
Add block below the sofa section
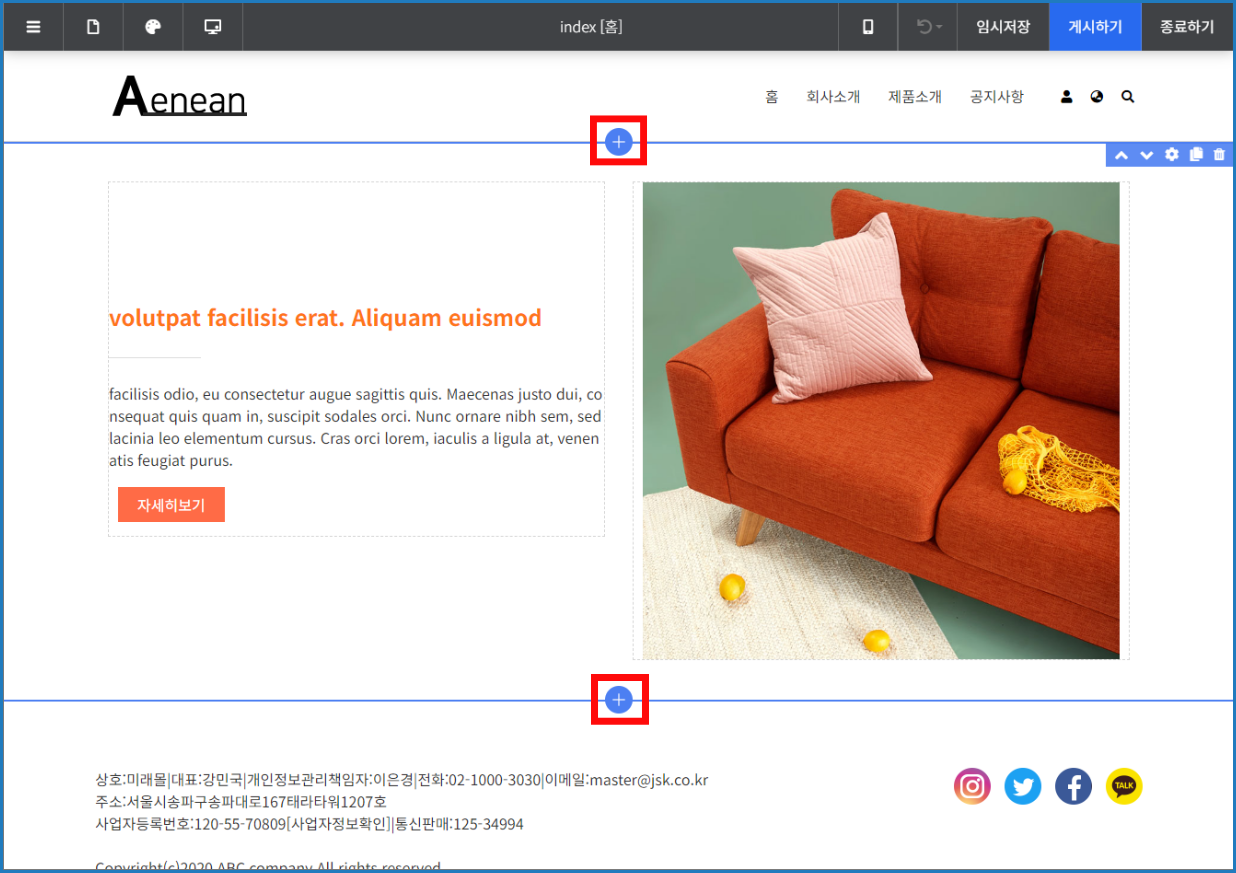tap(619, 699)
